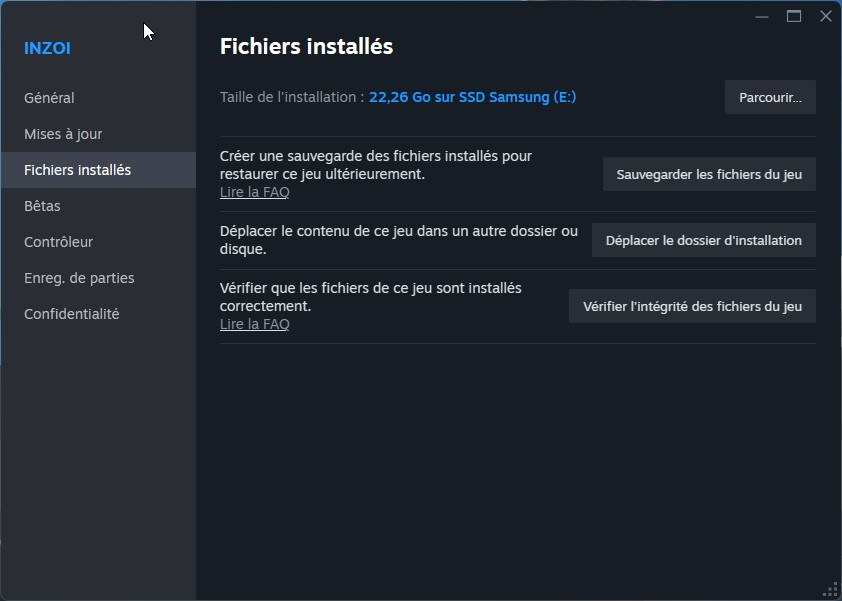The height and width of the screenshot is (601, 842).
Task: Open the Bêtas section
Action: (x=40, y=205)
